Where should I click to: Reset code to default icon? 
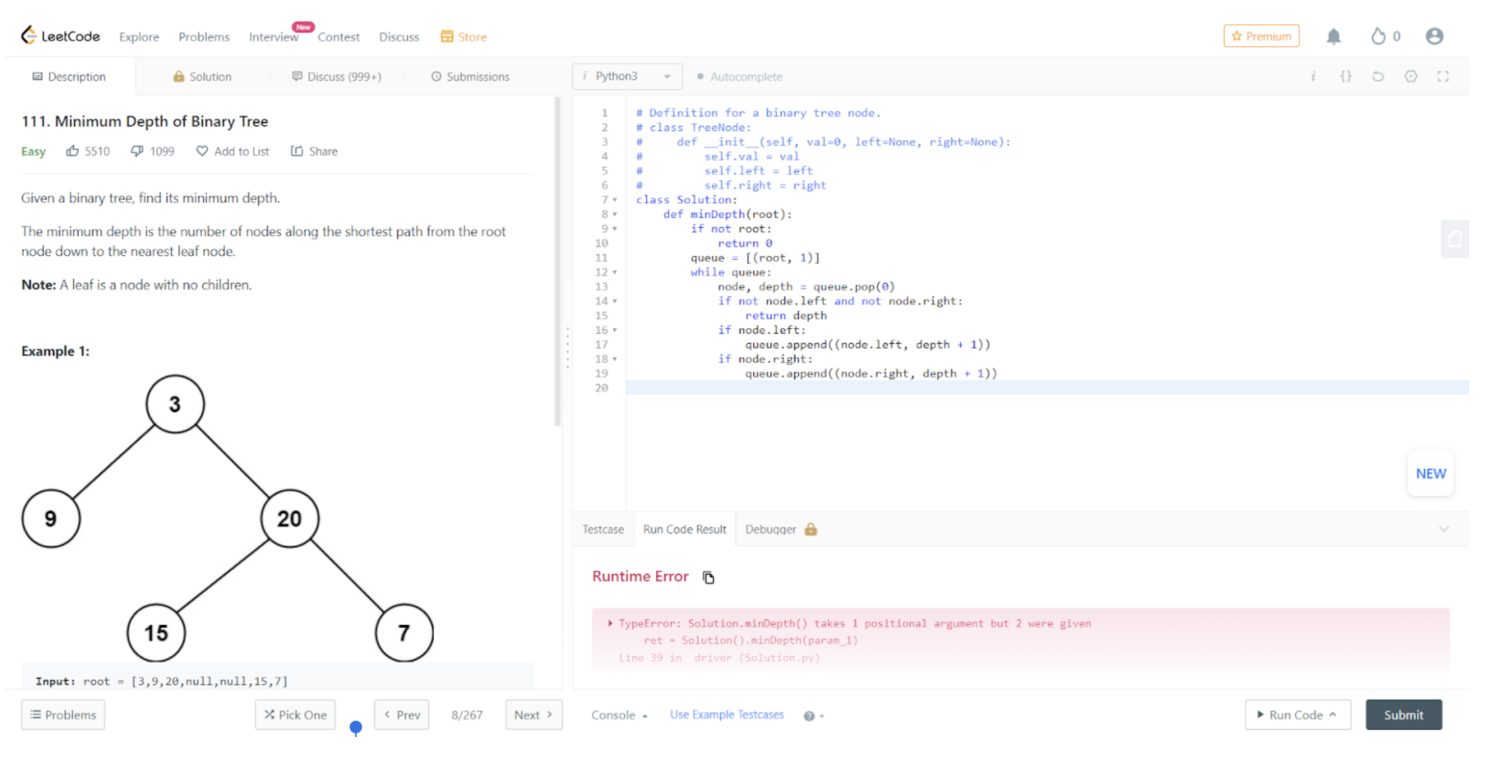point(1378,77)
